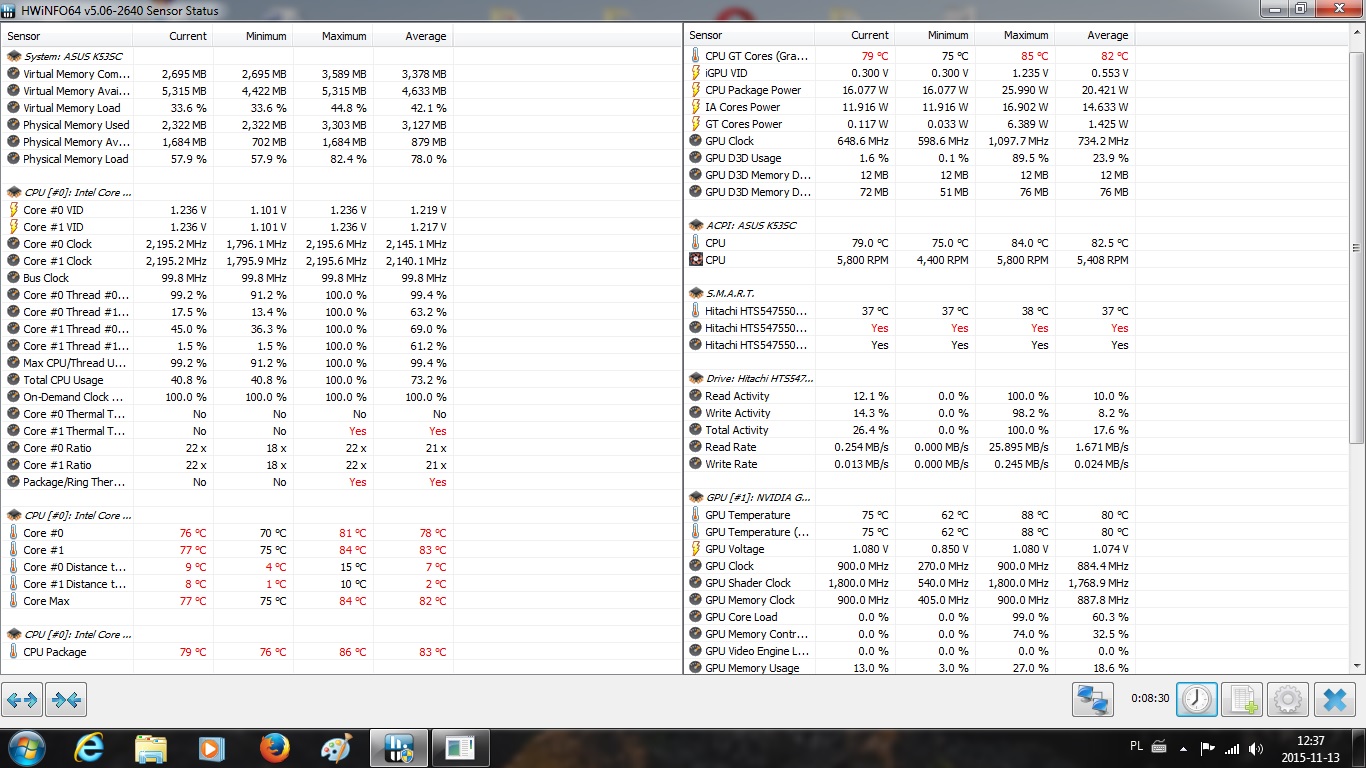
Task: Select the Drive: Hitachi HTS547 group header
Action: pyautogui.click(x=750, y=379)
